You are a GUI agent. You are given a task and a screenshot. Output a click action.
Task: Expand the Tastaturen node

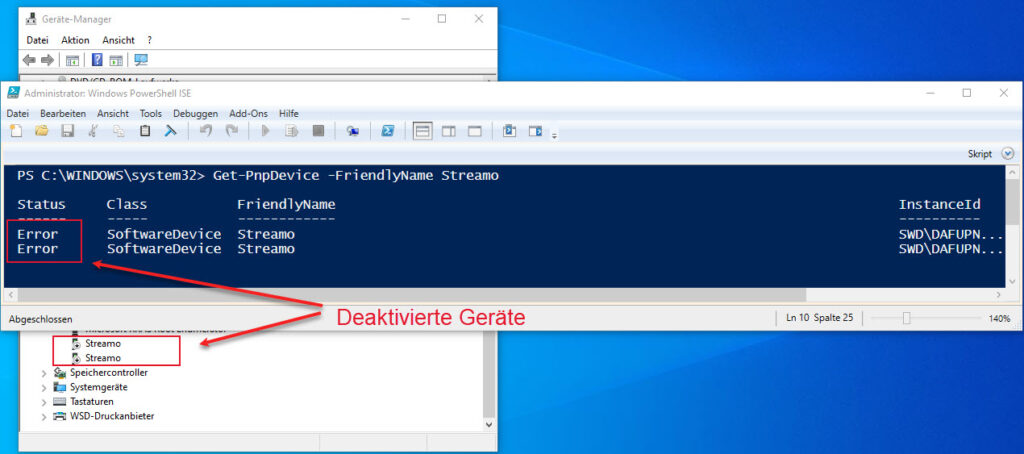tap(44, 402)
